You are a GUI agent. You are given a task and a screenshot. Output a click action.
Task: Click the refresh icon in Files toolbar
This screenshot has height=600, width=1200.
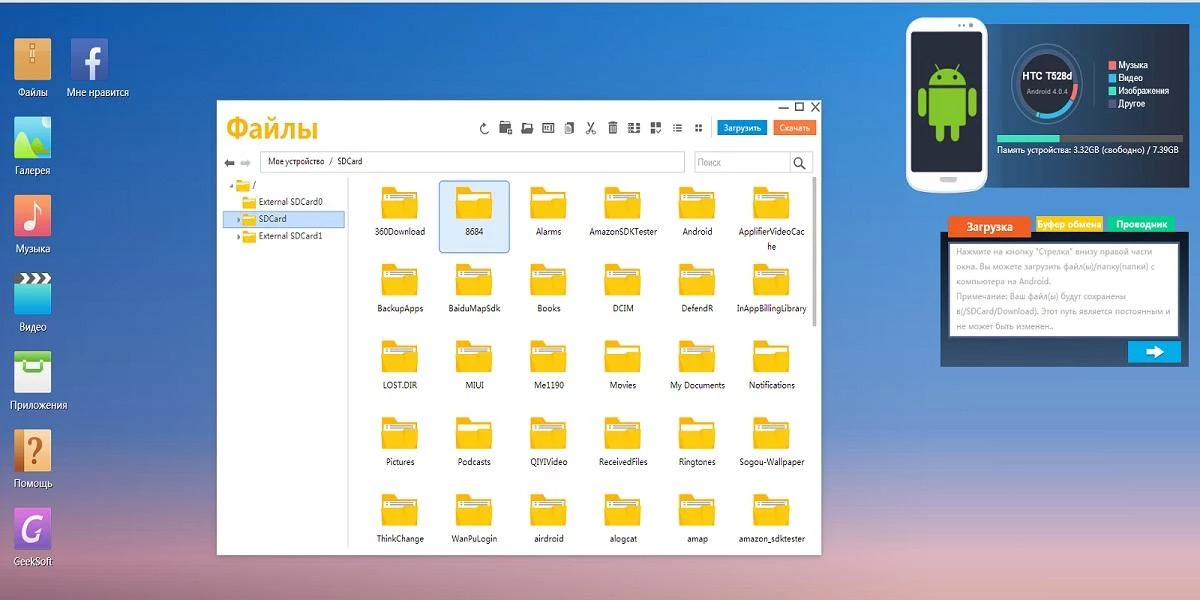pyautogui.click(x=484, y=128)
